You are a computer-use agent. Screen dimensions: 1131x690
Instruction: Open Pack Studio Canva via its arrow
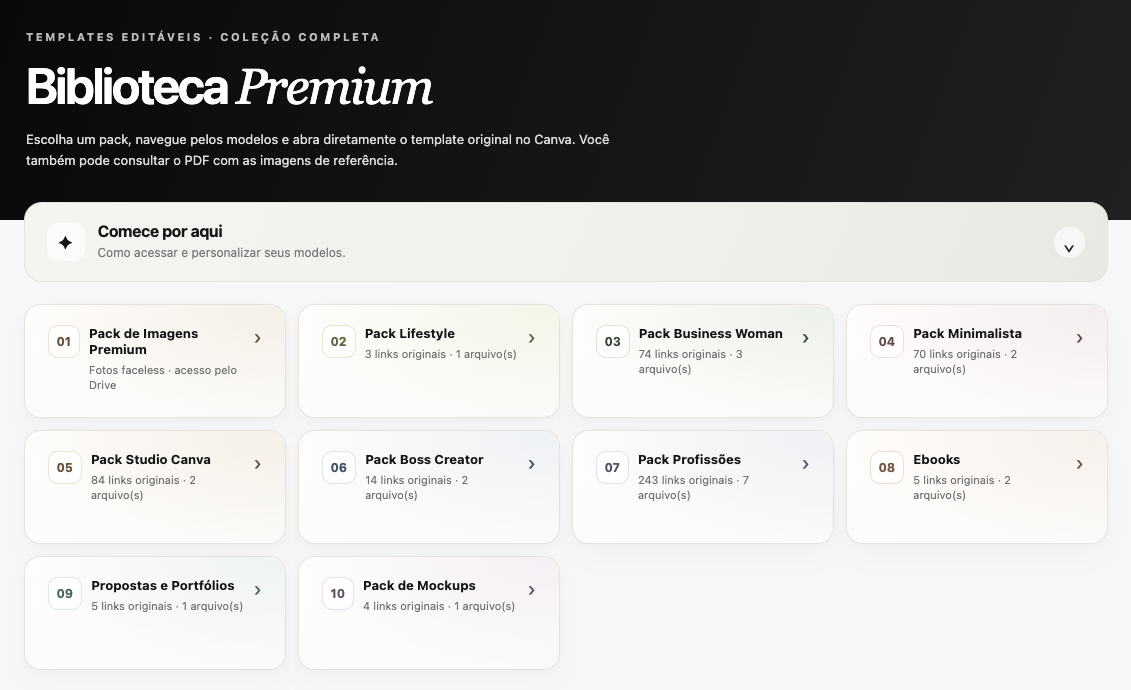coord(258,464)
